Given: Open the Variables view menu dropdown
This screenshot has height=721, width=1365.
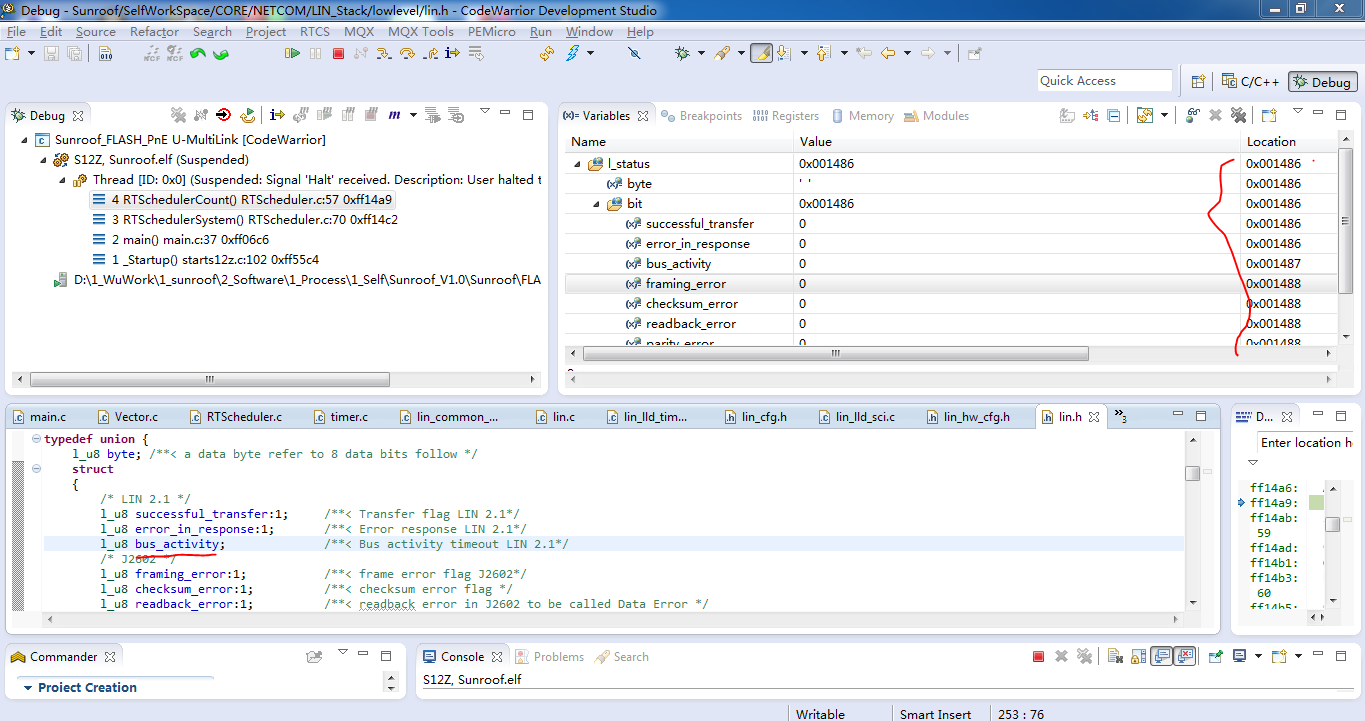Looking at the screenshot, I should [1297, 111].
